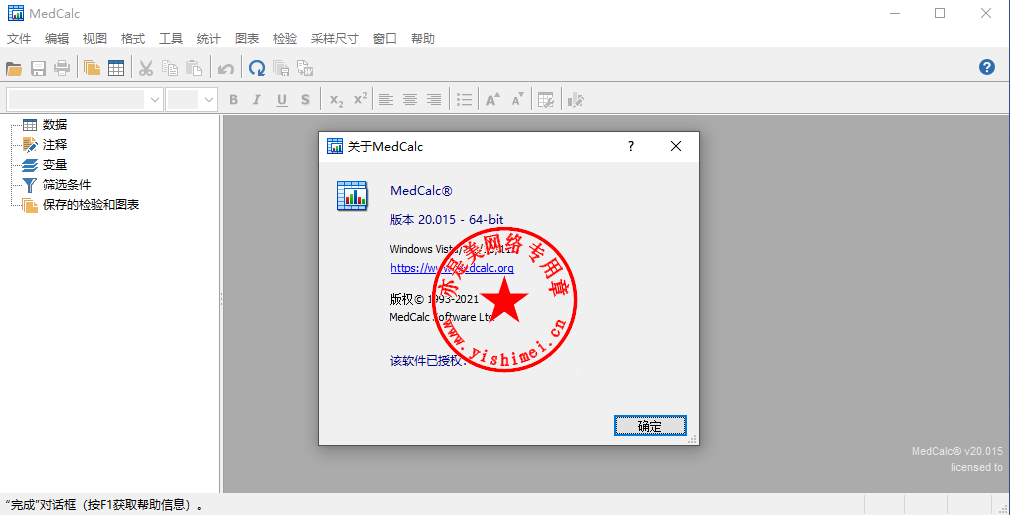Screen dimensions: 1010x515
Task: Select 保存的检验和图表 tree item
Action: 91,205
